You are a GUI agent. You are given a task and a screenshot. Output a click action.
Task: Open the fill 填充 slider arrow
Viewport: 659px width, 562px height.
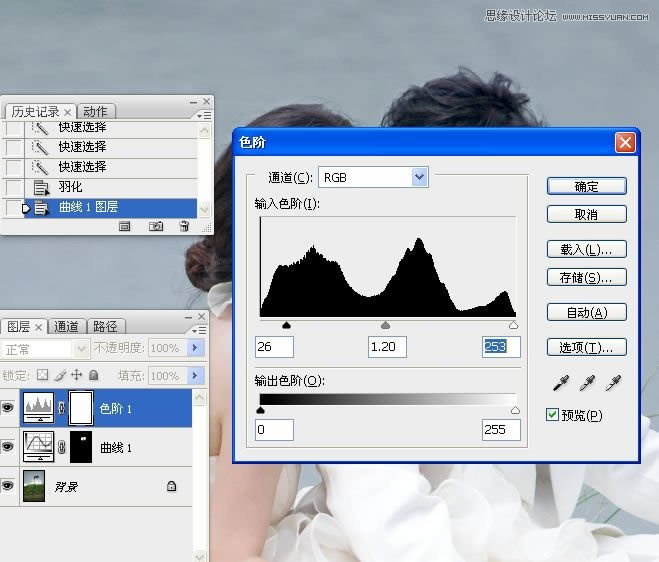pos(196,376)
